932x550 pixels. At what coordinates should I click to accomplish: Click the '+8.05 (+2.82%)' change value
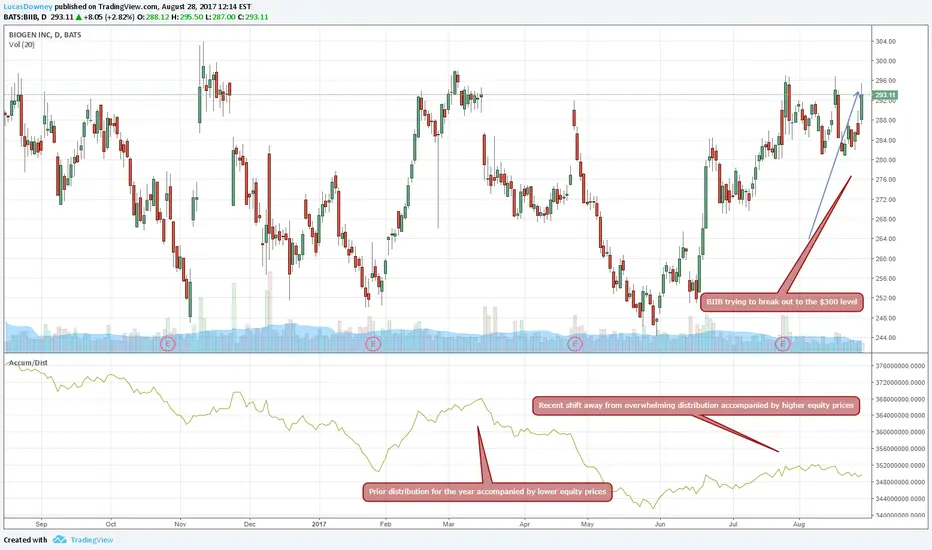109,17
